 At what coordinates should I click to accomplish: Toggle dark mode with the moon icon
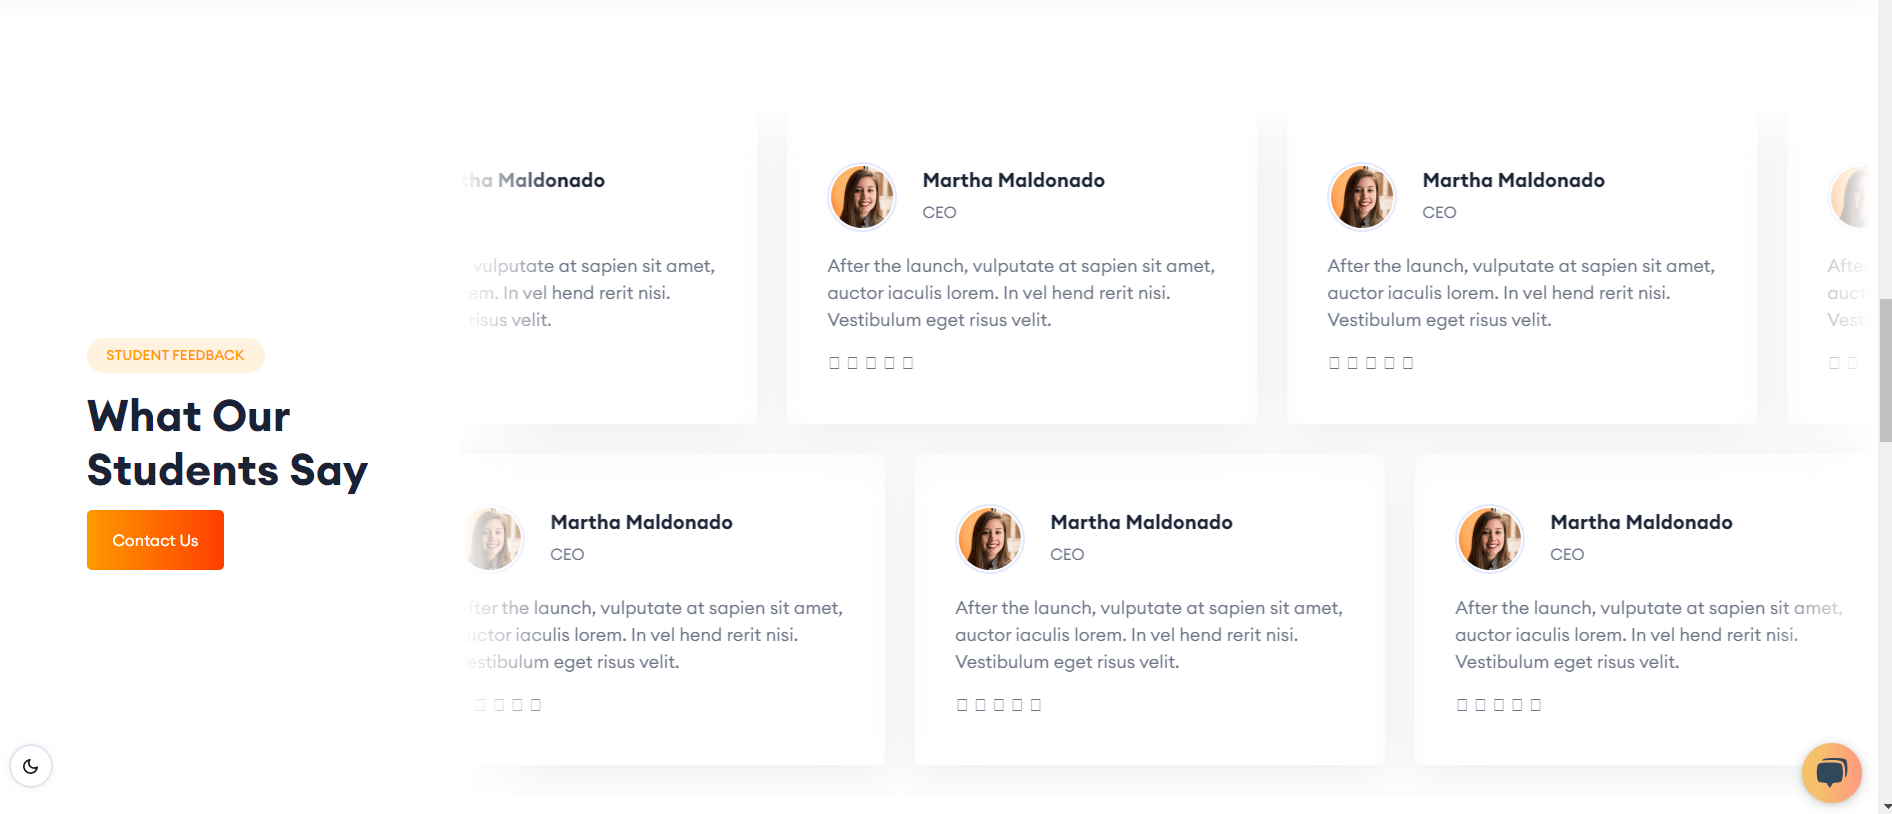pyautogui.click(x=31, y=766)
